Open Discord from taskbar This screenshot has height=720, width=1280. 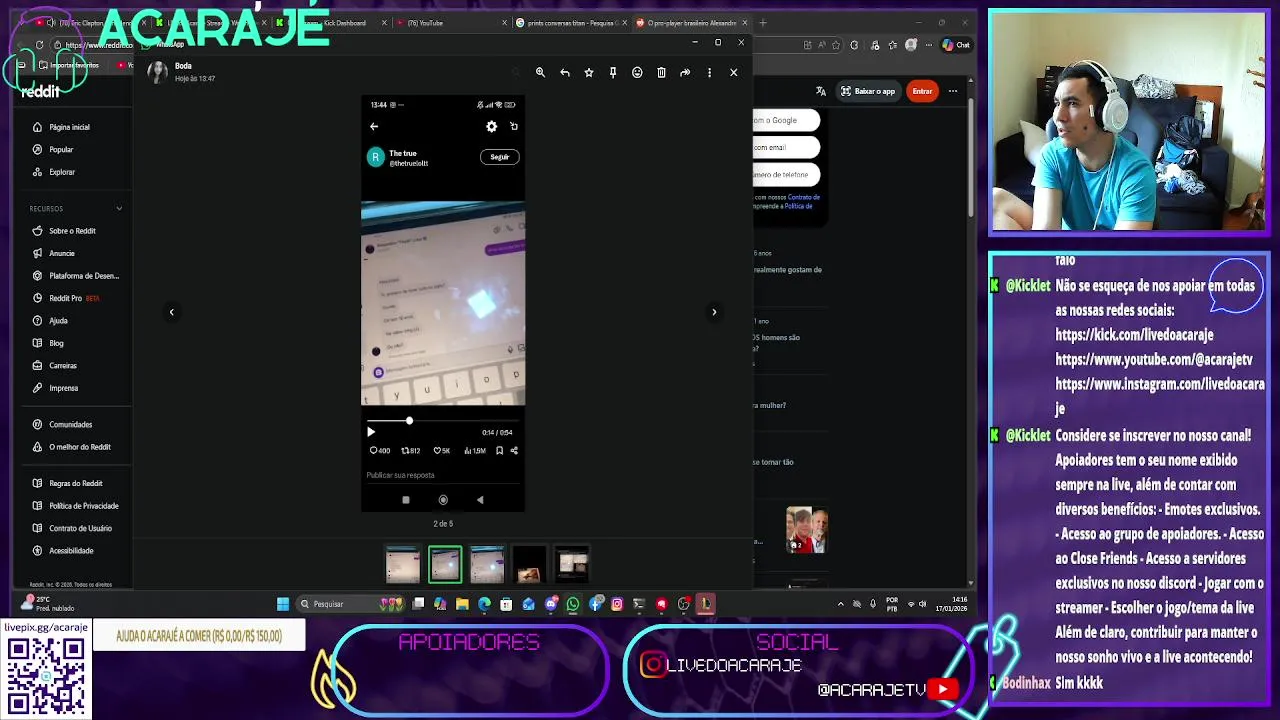pyautogui.click(x=551, y=604)
